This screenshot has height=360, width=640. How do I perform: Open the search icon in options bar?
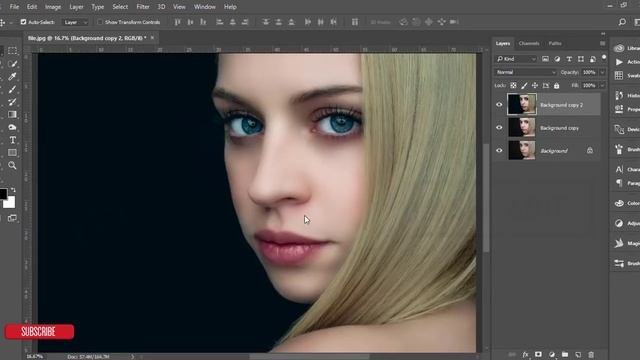click(x=622, y=22)
